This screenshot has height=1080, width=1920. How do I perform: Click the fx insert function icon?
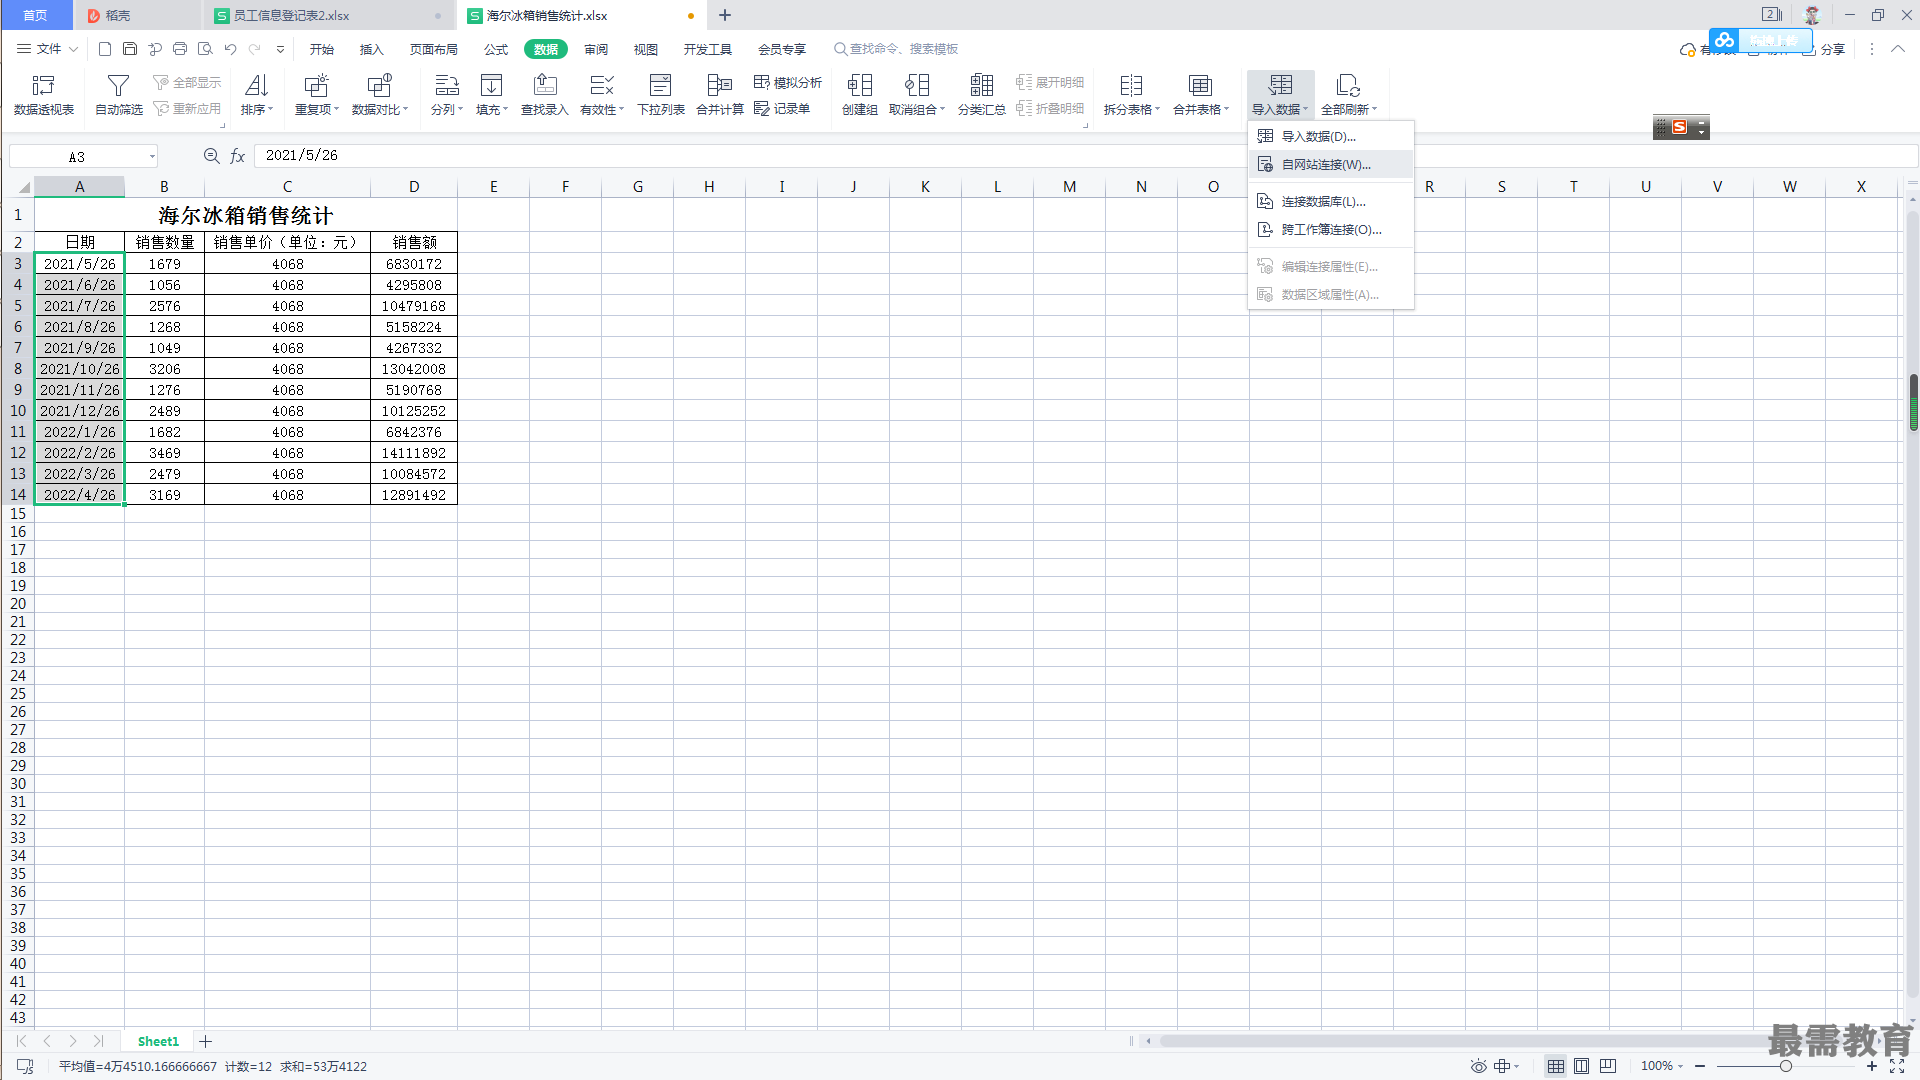coord(238,156)
